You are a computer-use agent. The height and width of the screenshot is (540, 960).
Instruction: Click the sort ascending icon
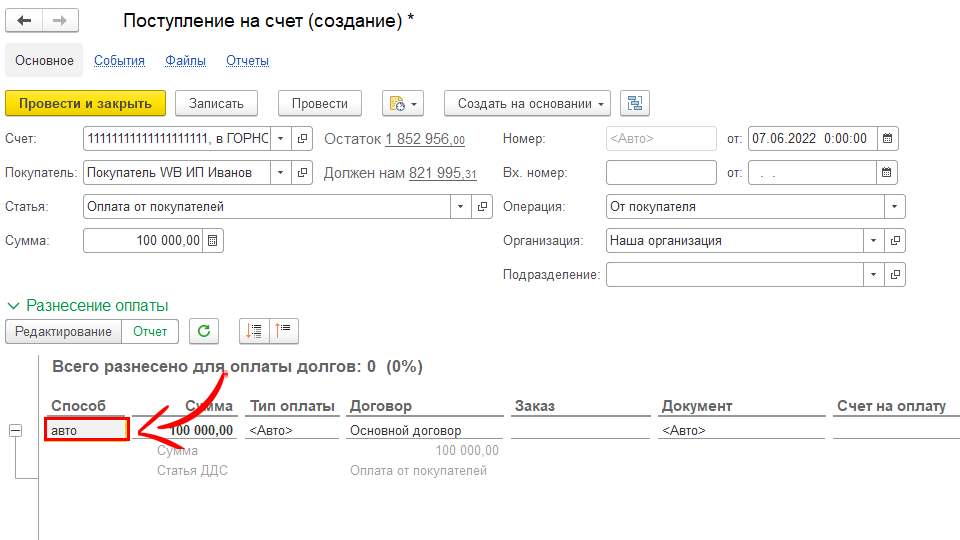coord(254,331)
